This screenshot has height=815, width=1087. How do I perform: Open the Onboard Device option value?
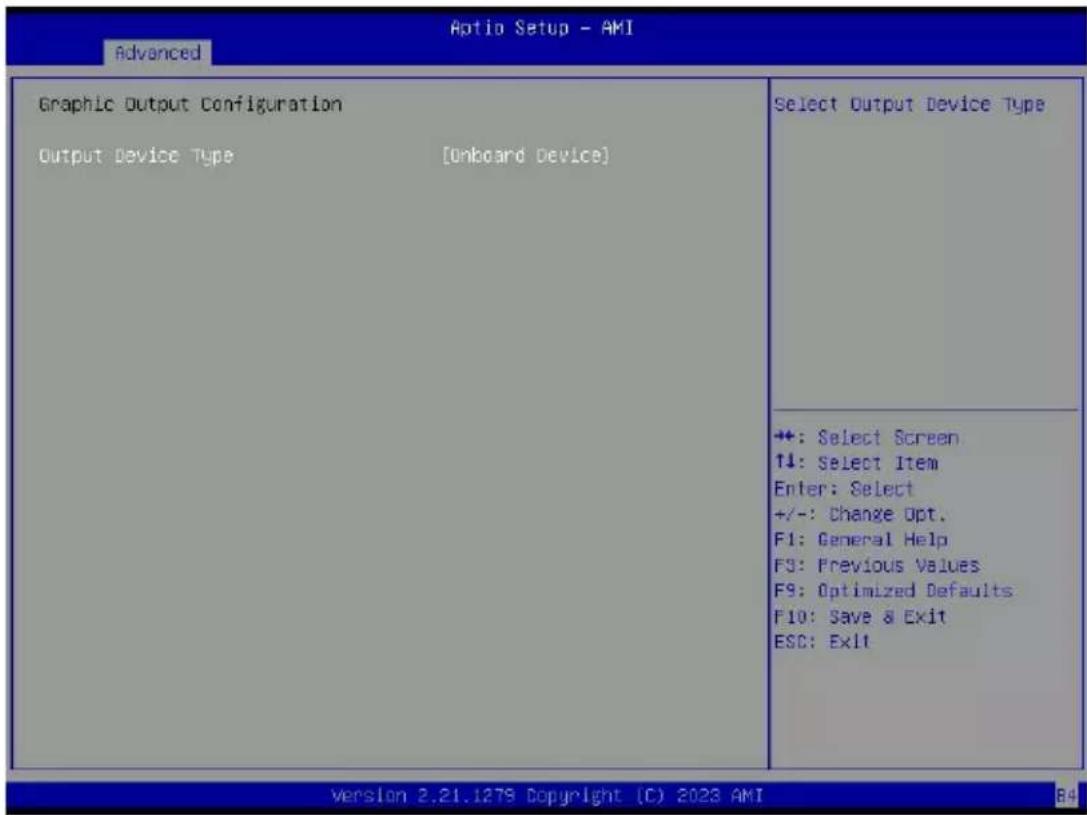point(525,155)
